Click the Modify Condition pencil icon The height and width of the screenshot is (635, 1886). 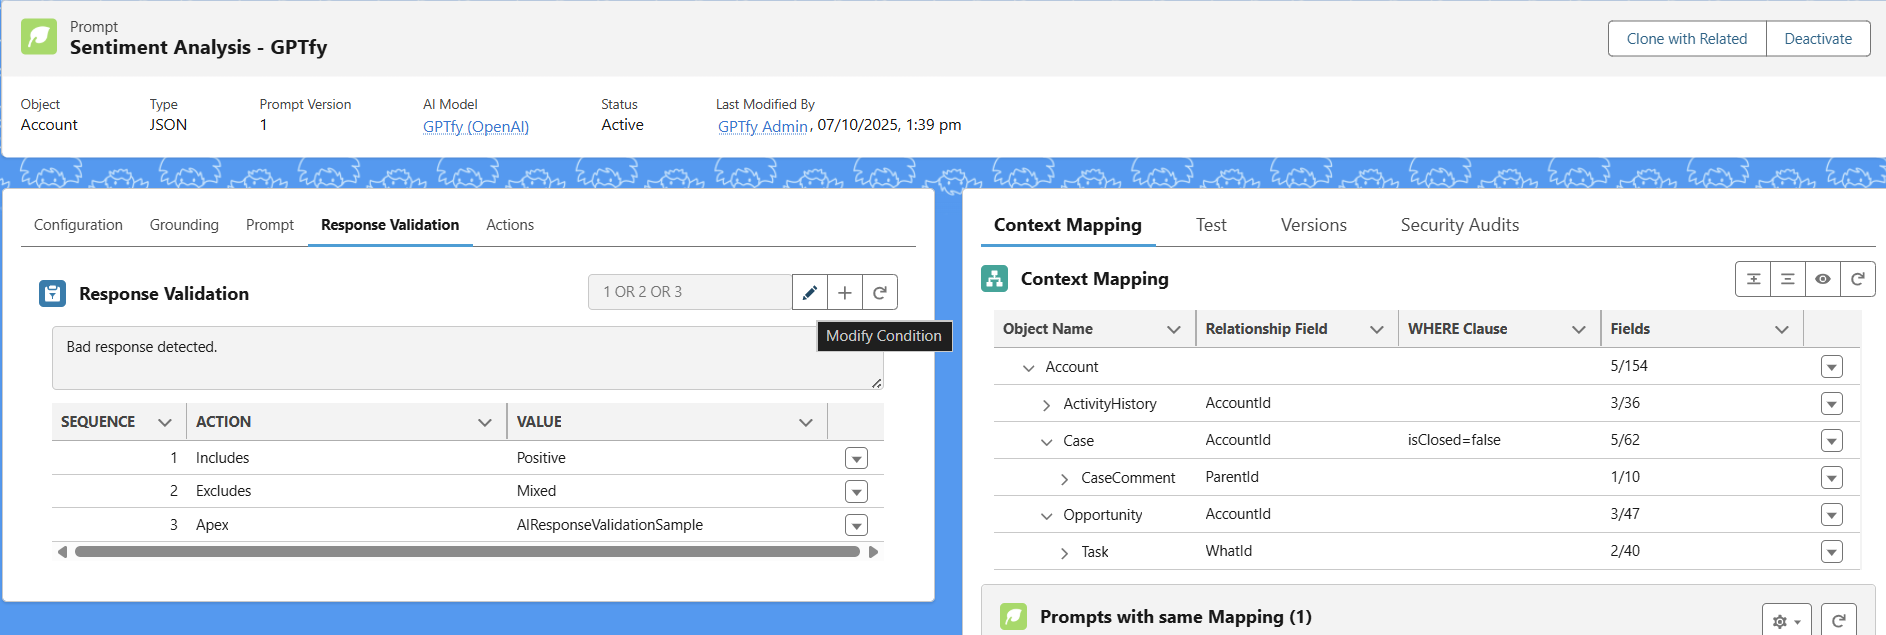[x=810, y=292]
